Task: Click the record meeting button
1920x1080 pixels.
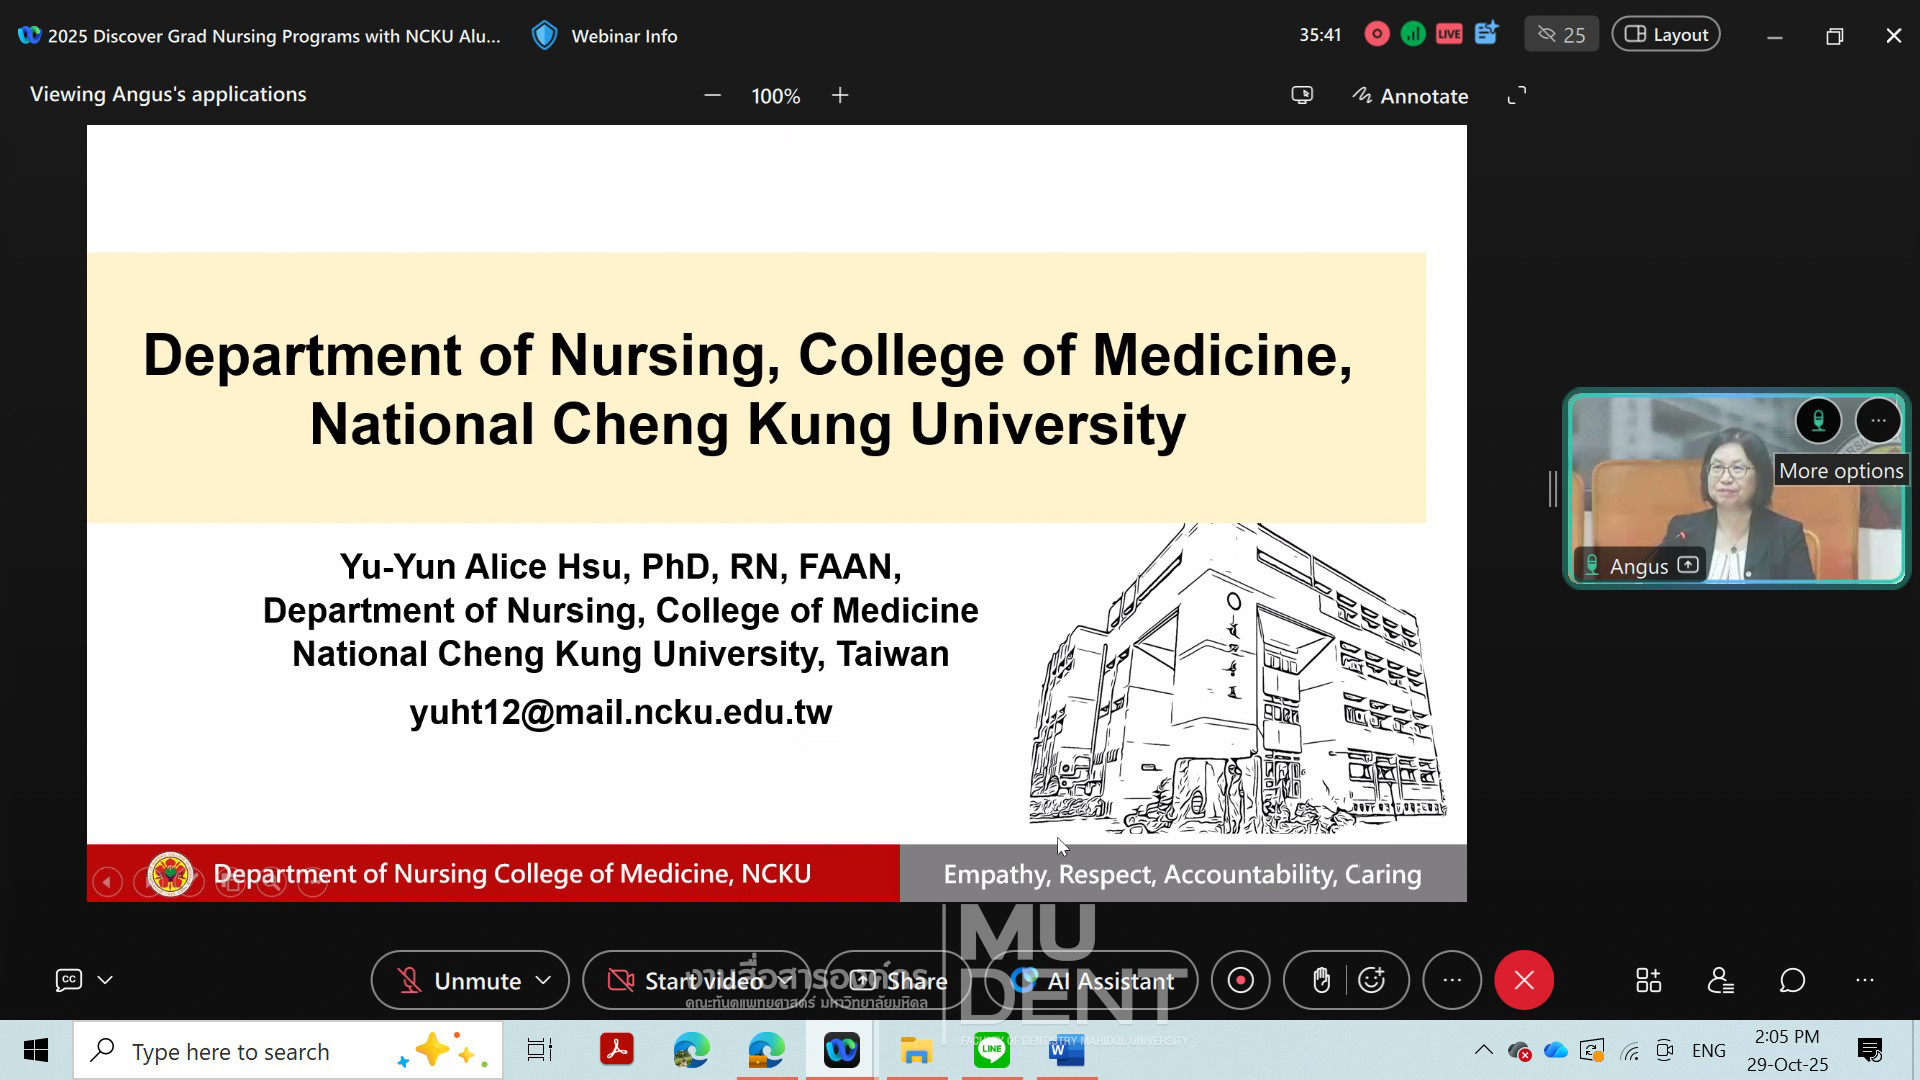Action: (x=1241, y=980)
